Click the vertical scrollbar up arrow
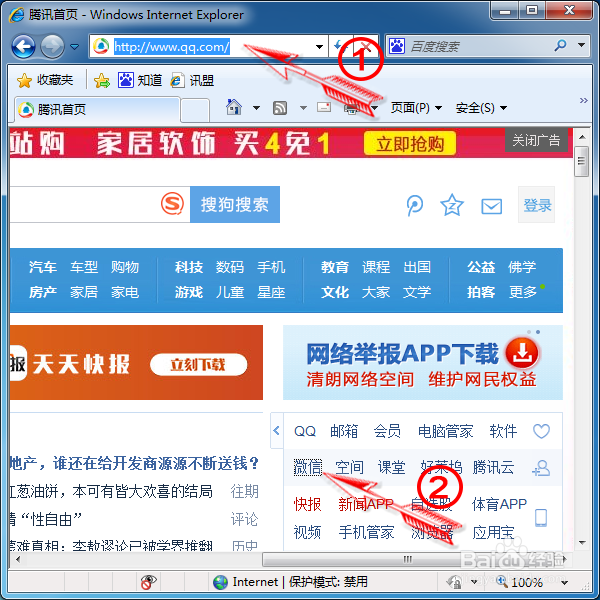The image size is (600, 600). (582, 137)
